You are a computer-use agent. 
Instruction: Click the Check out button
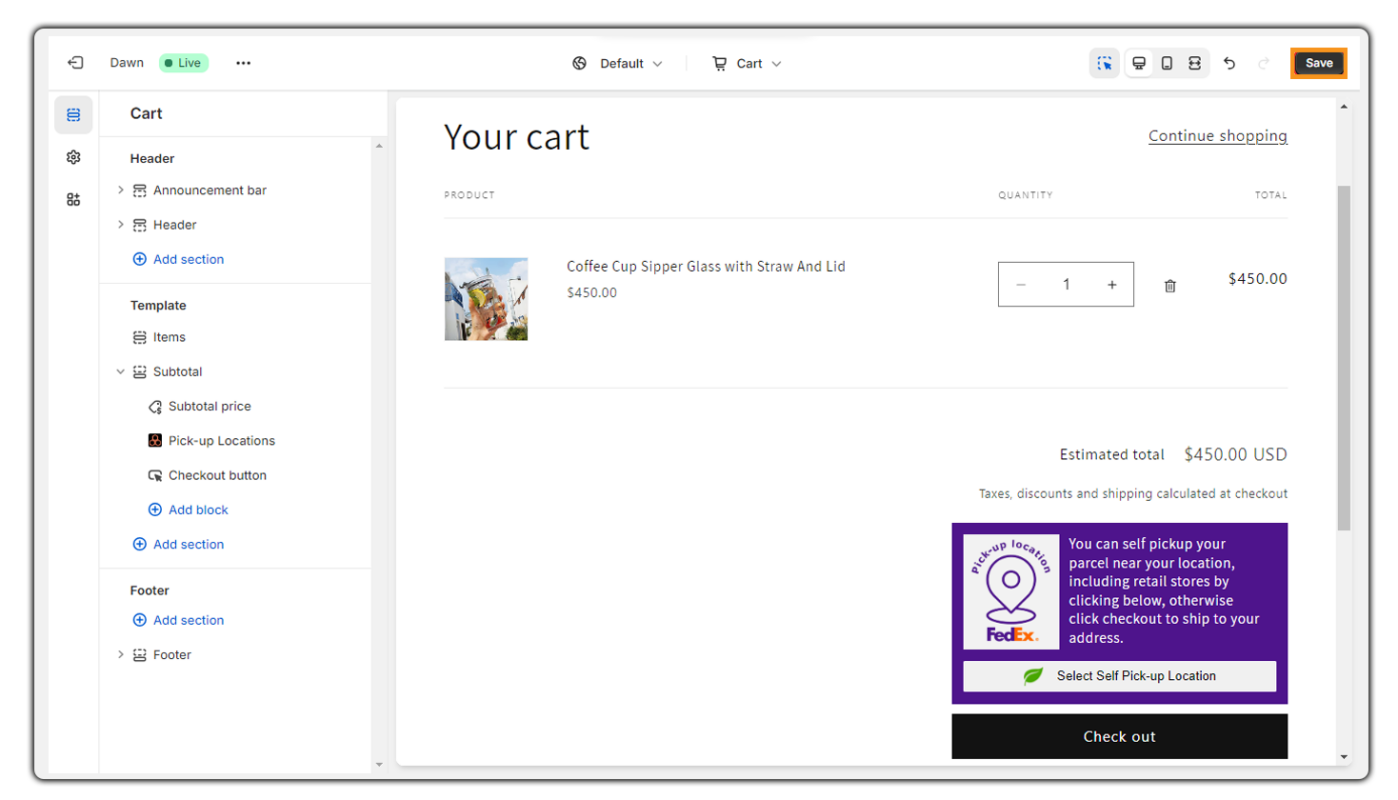coord(1119,736)
